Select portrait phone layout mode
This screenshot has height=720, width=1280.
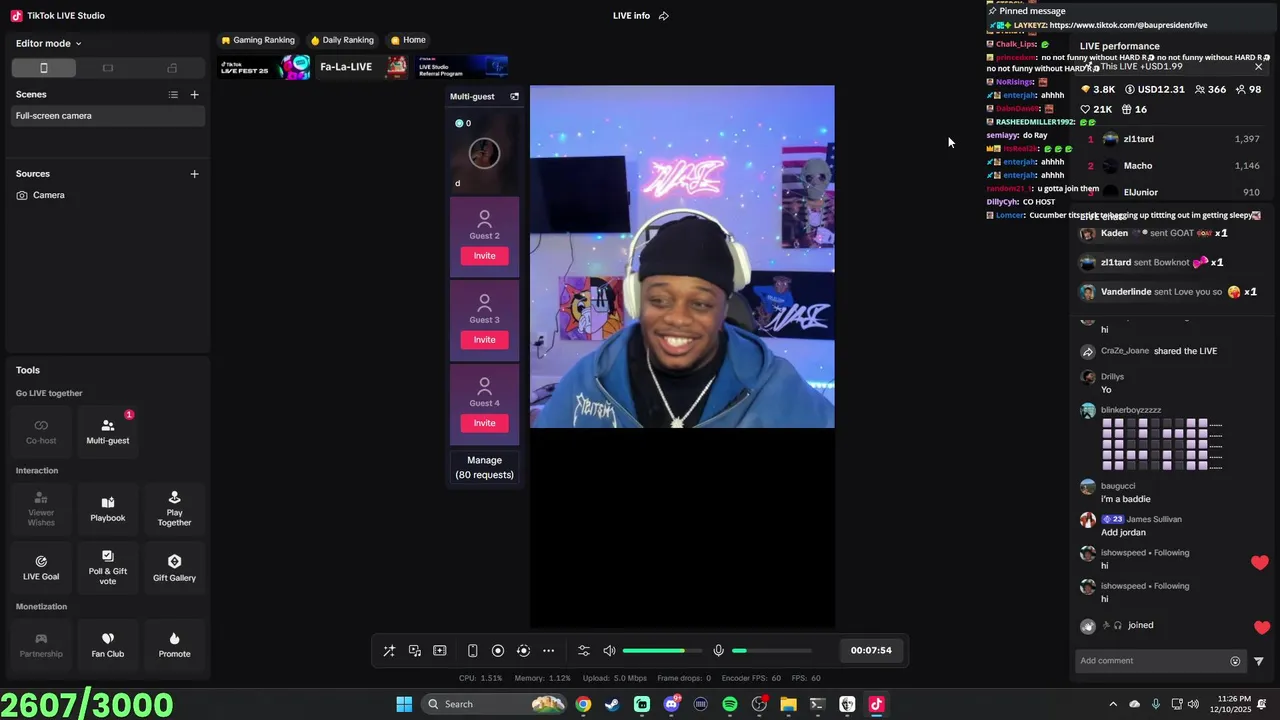coord(43,68)
